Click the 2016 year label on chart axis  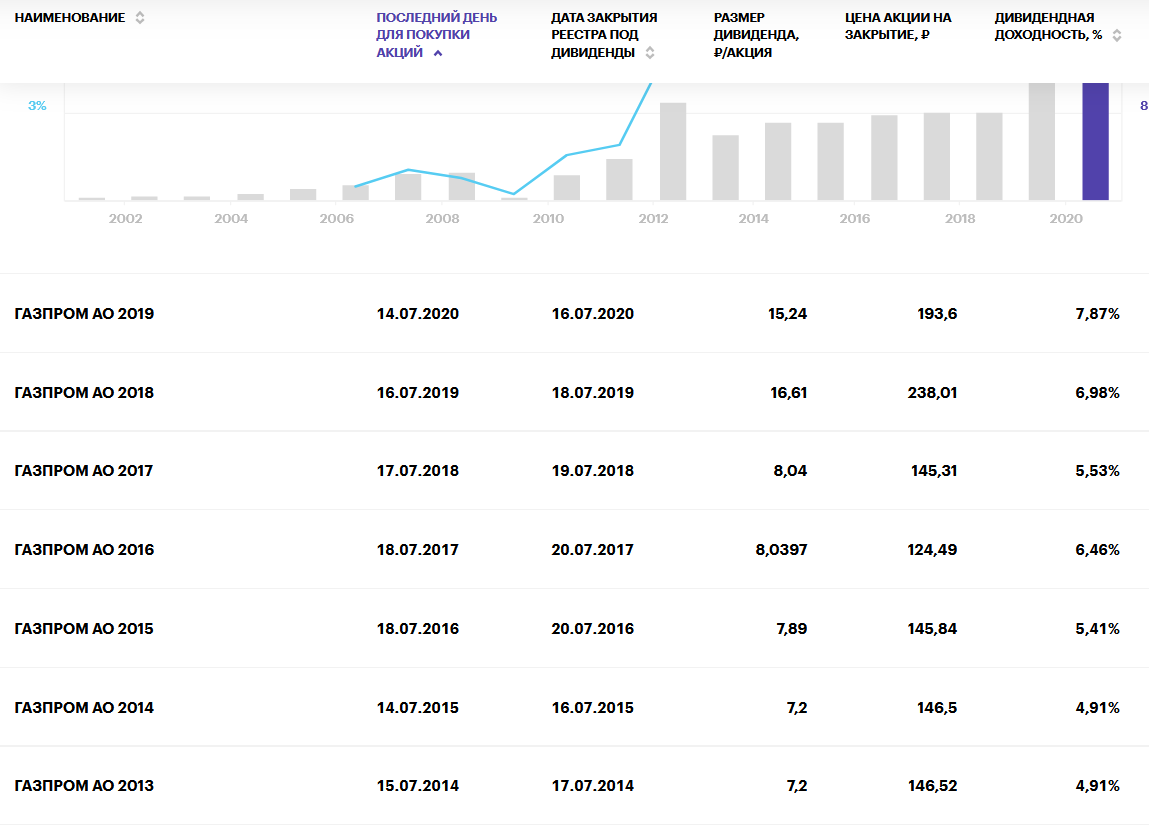click(x=854, y=218)
